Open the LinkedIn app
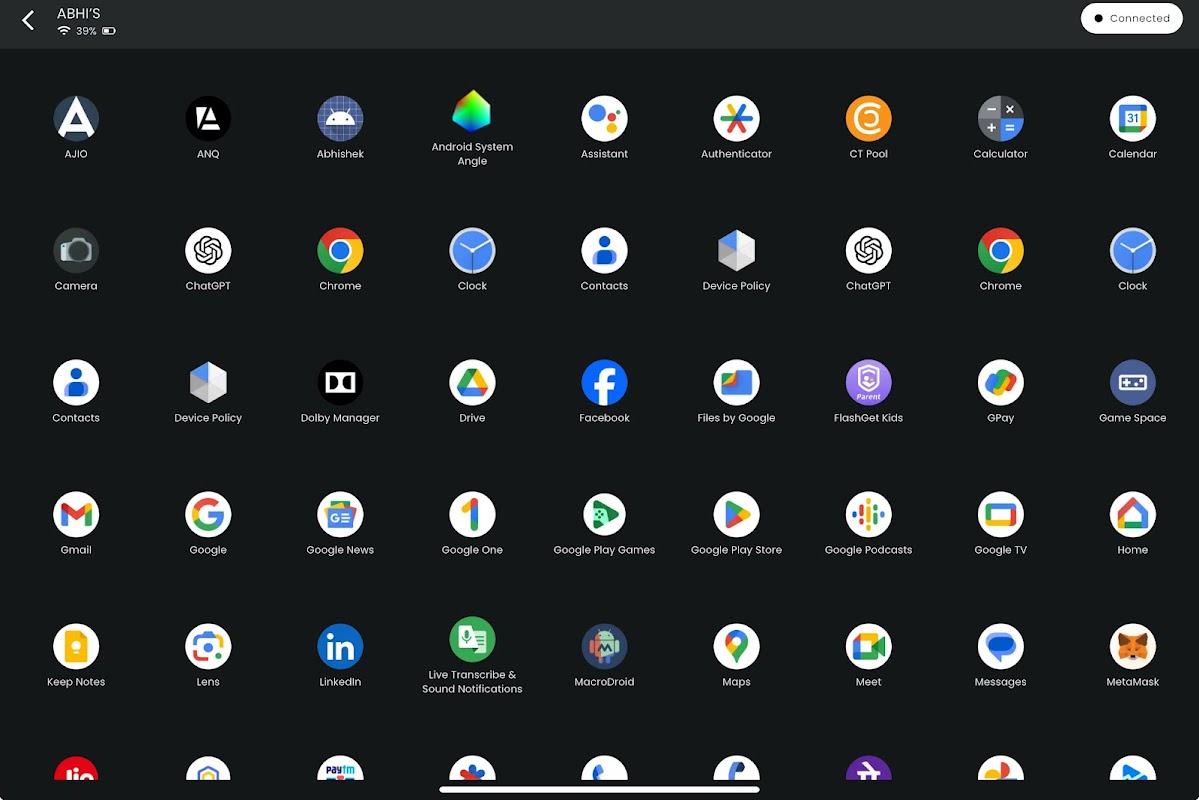This screenshot has height=800, width=1199. pyautogui.click(x=340, y=647)
